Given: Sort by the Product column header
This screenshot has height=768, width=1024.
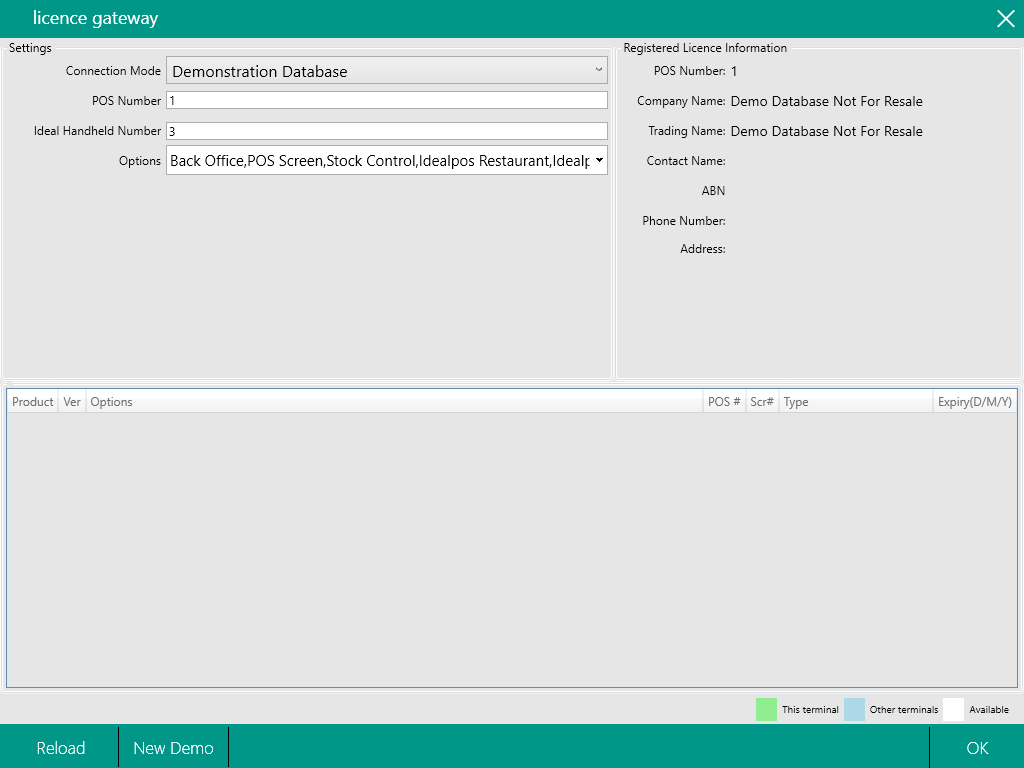Looking at the screenshot, I should pyautogui.click(x=33, y=402).
